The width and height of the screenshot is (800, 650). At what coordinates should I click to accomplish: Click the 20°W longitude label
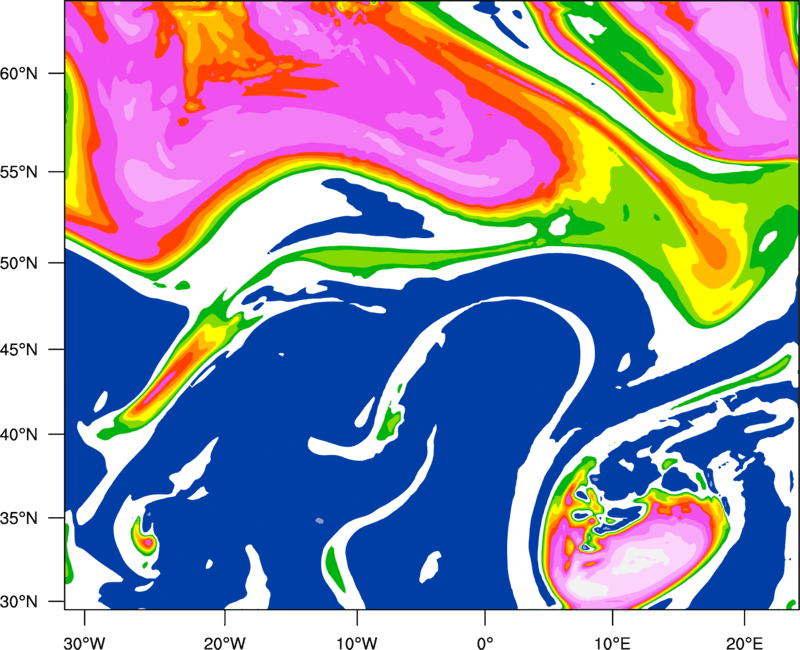225,643
